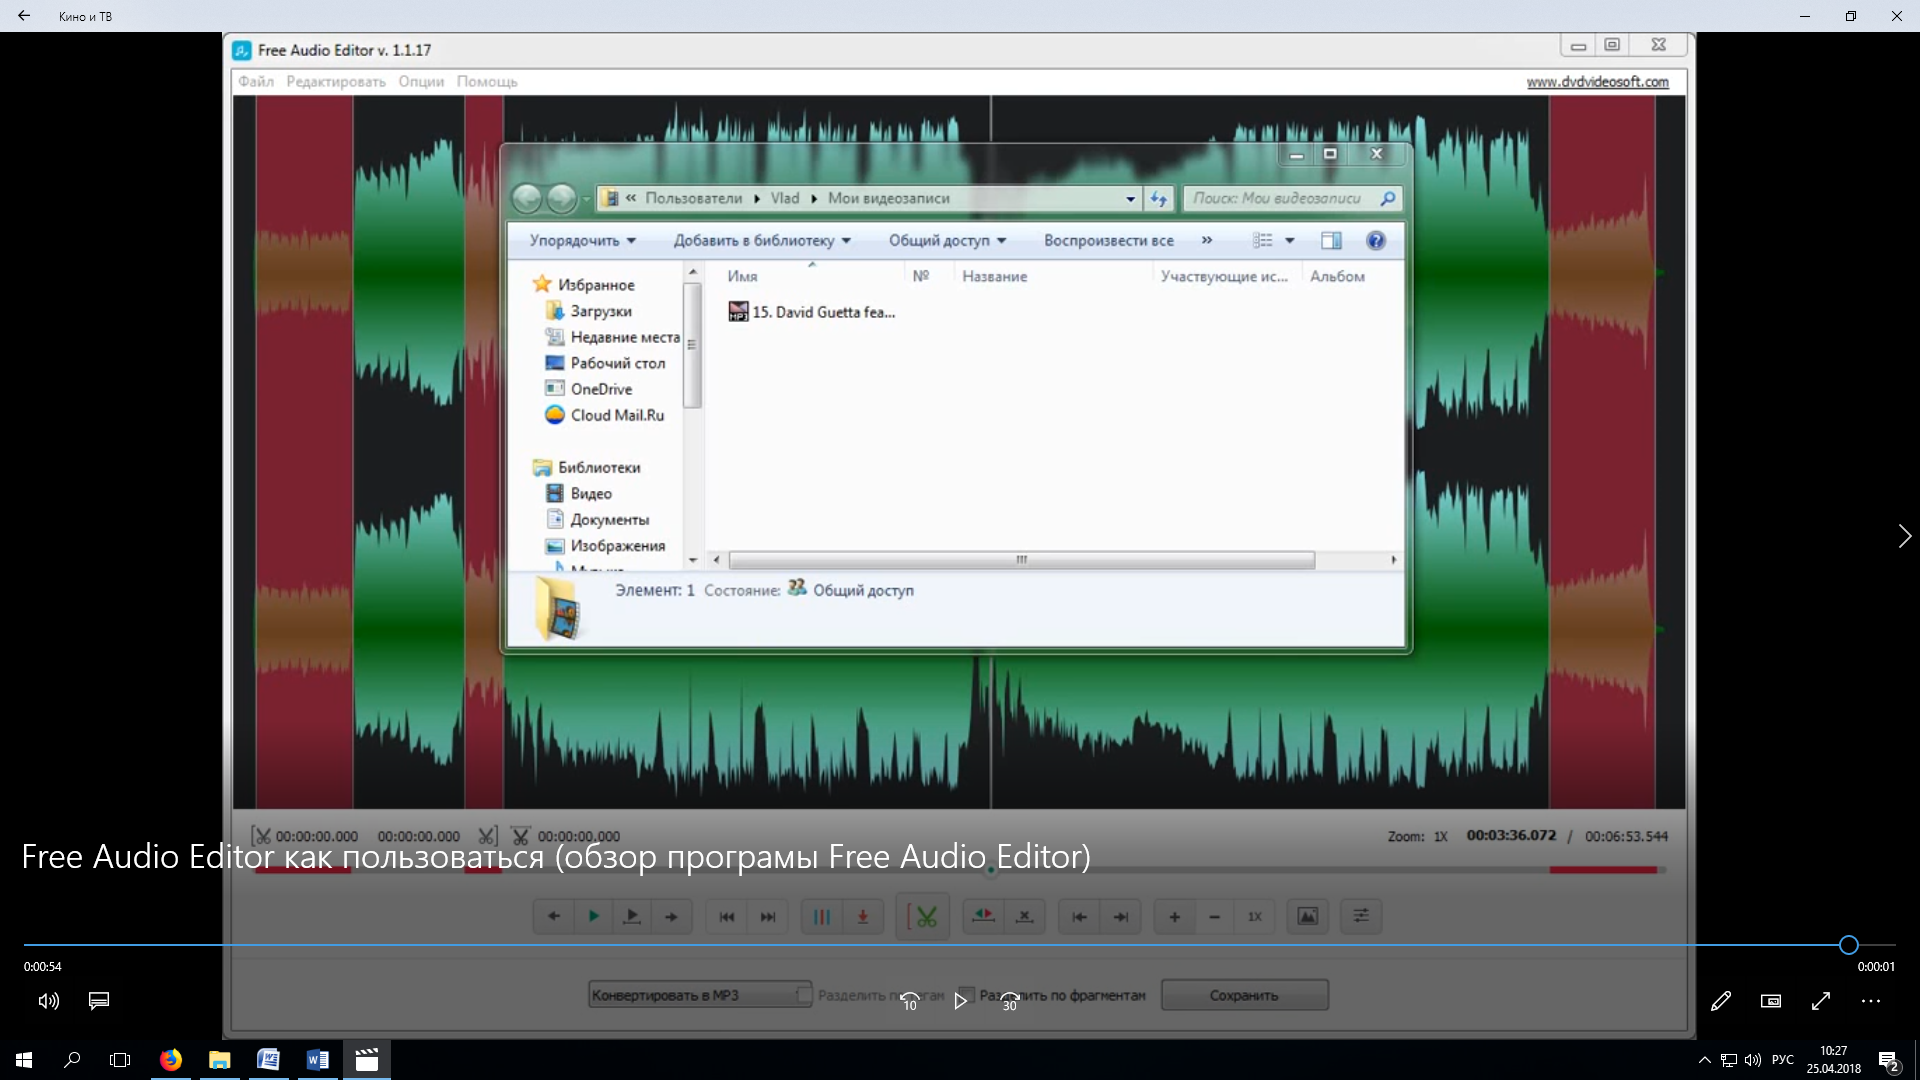
Task: Open the player's three-dot more menu
Action: (x=1871, y=1001)
